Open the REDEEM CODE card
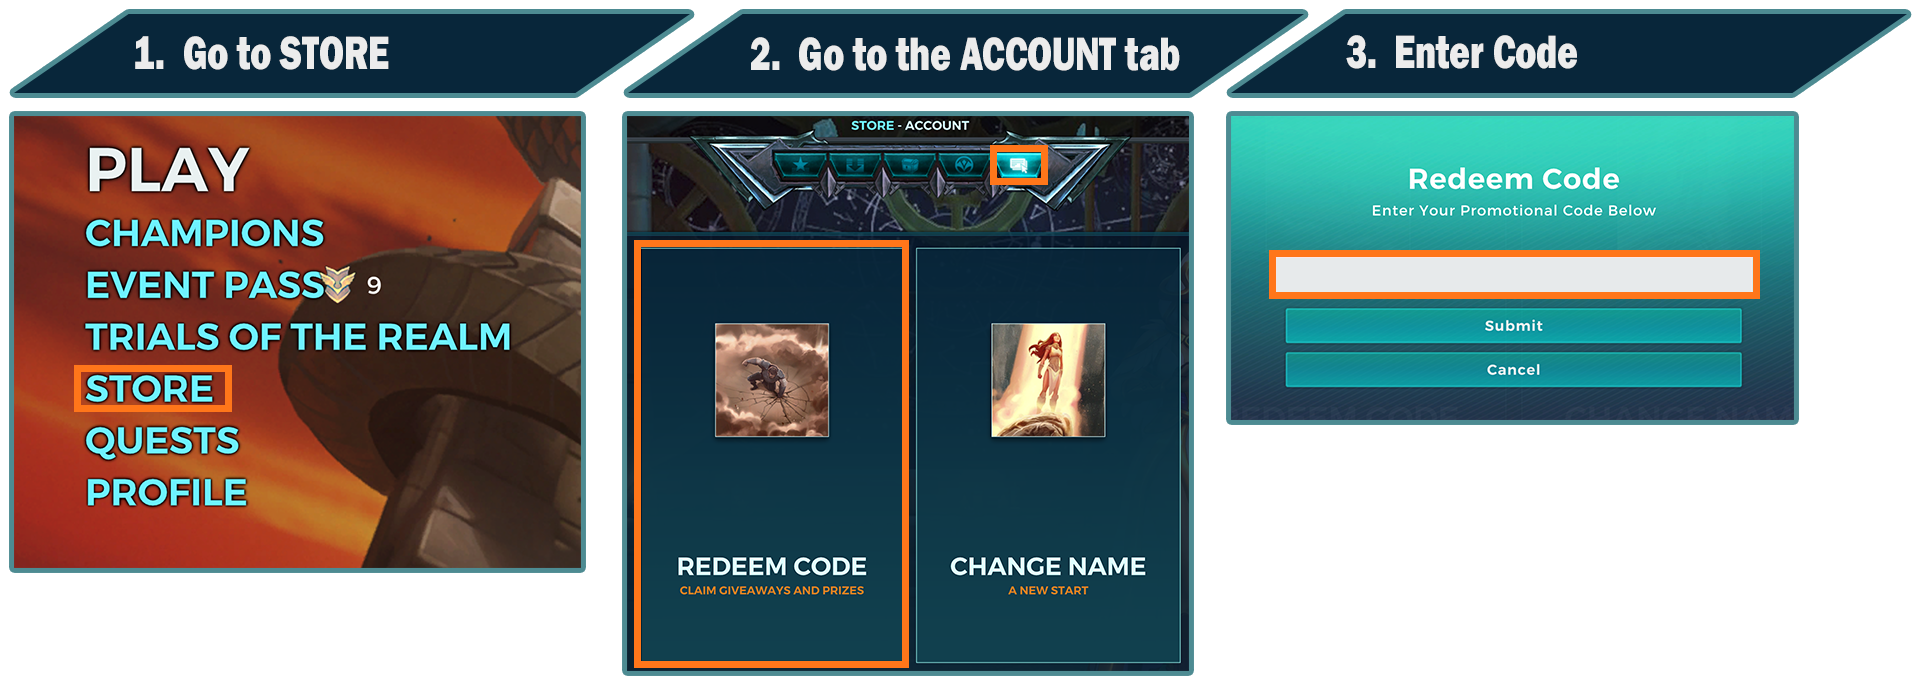1920x693 pixels. point(772,454)
